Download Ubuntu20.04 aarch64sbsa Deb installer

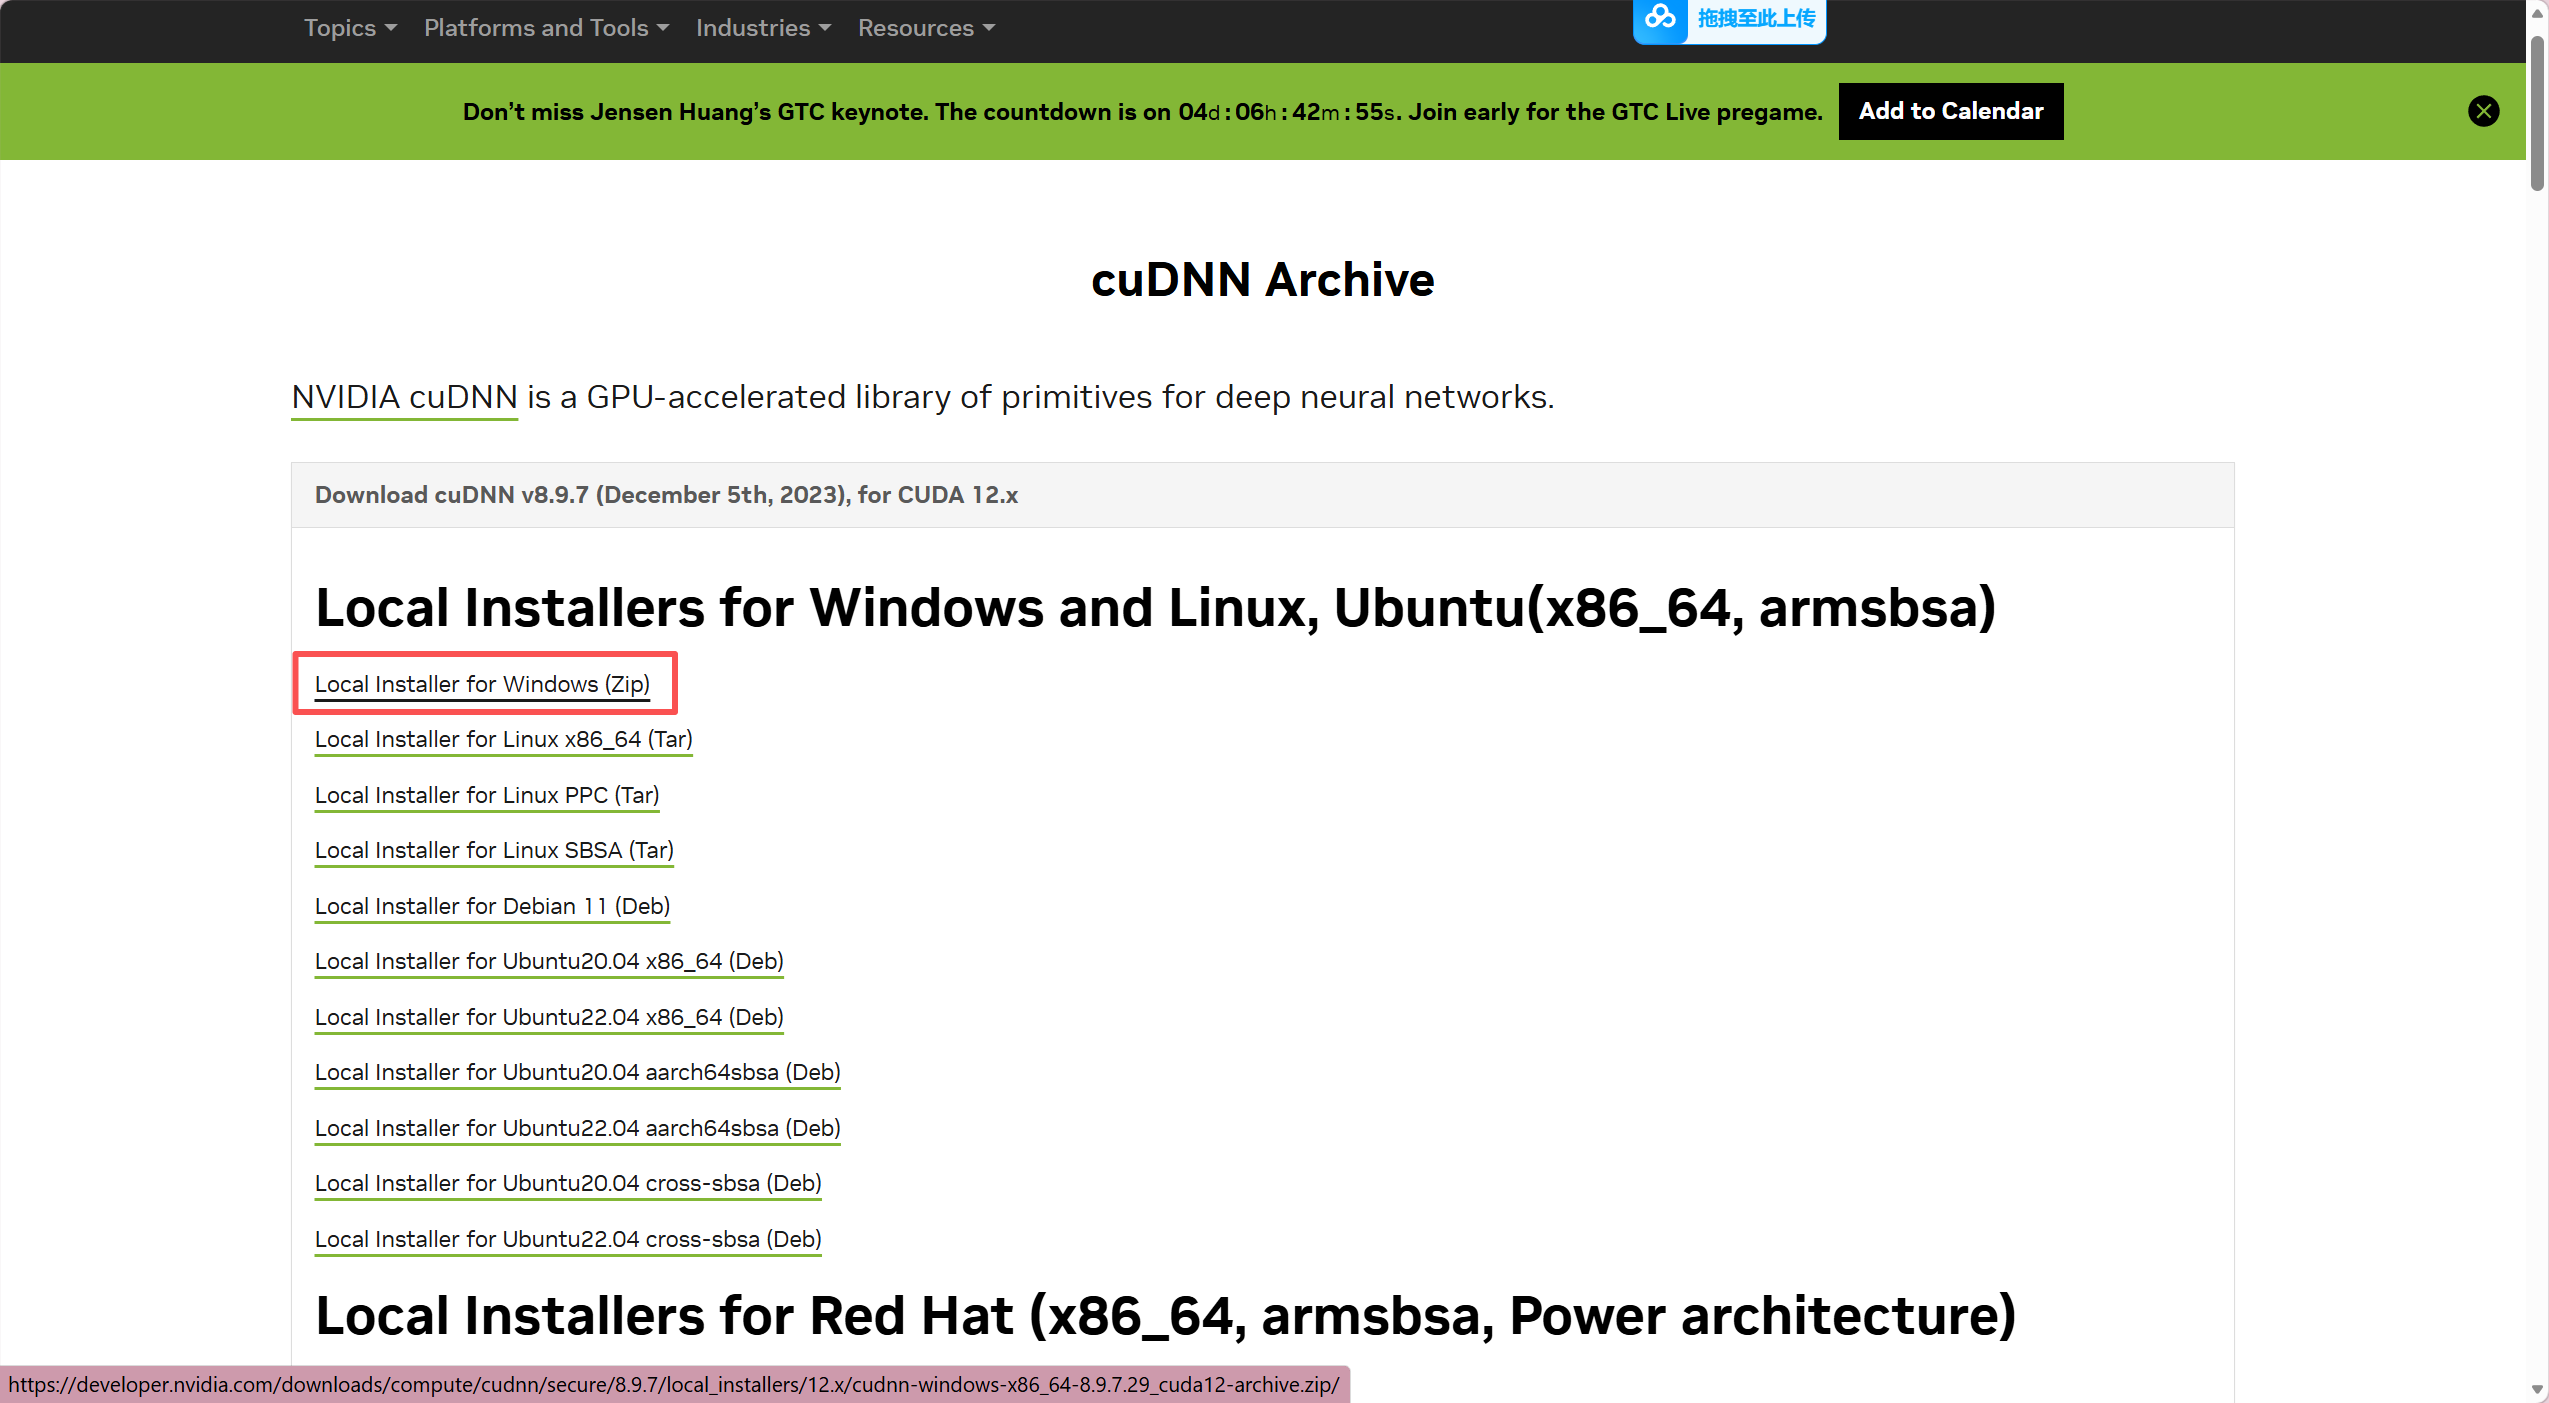[577, 1072]
